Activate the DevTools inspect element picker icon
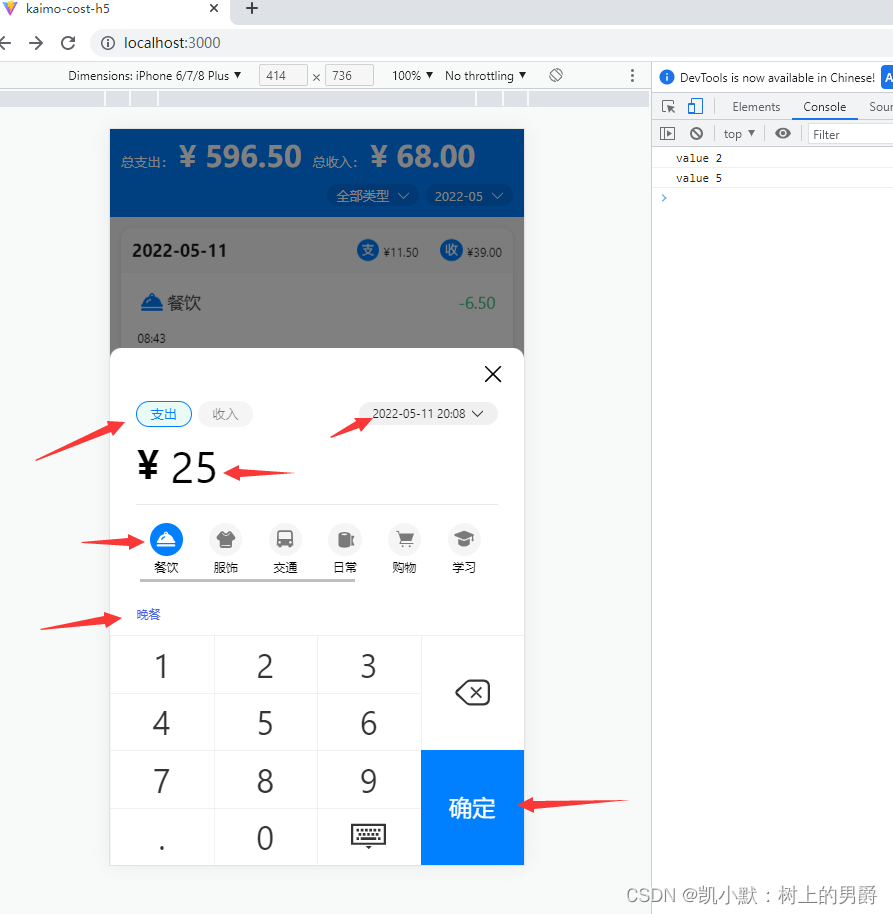893x914 pixels. pyautogui.click(x=669, y=107)
